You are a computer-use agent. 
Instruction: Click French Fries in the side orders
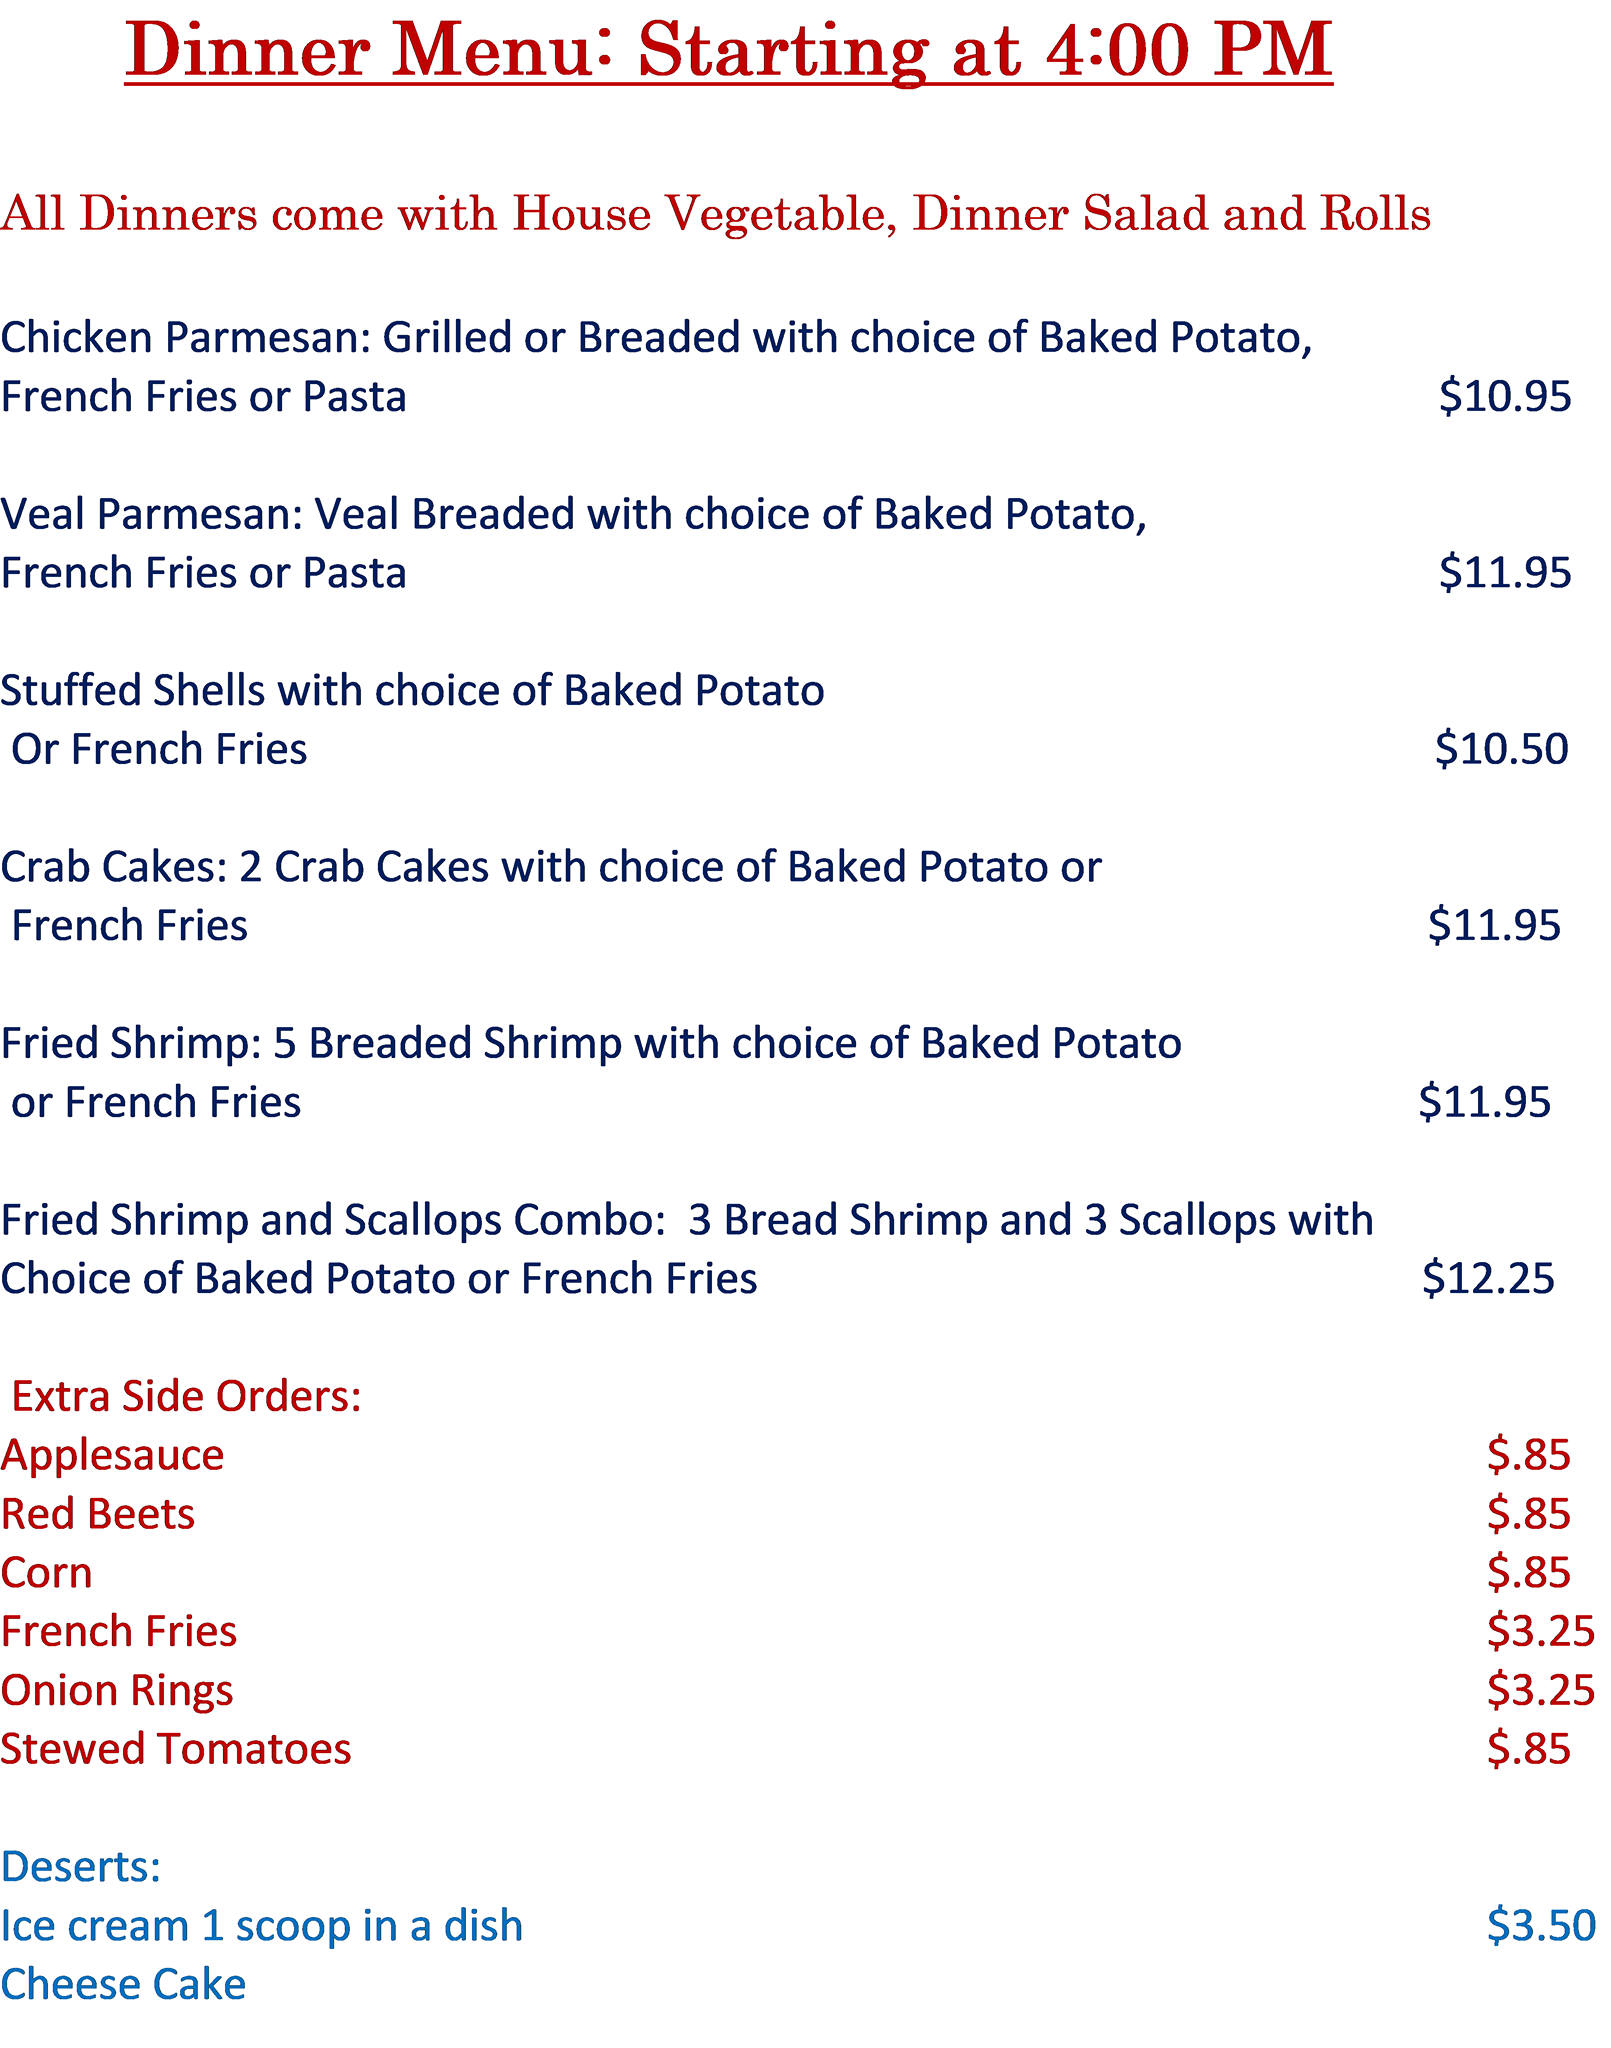click(119, 1632)
